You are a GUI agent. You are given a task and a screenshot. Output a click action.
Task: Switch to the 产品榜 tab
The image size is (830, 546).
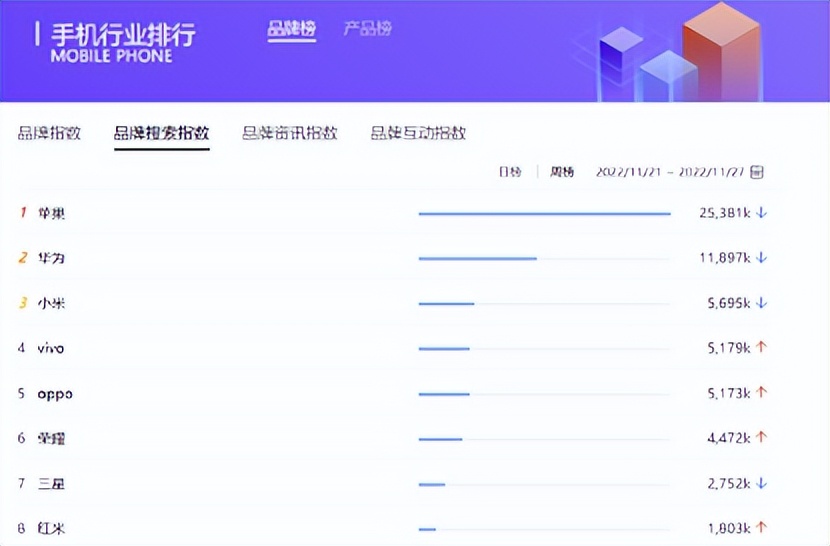367,29
